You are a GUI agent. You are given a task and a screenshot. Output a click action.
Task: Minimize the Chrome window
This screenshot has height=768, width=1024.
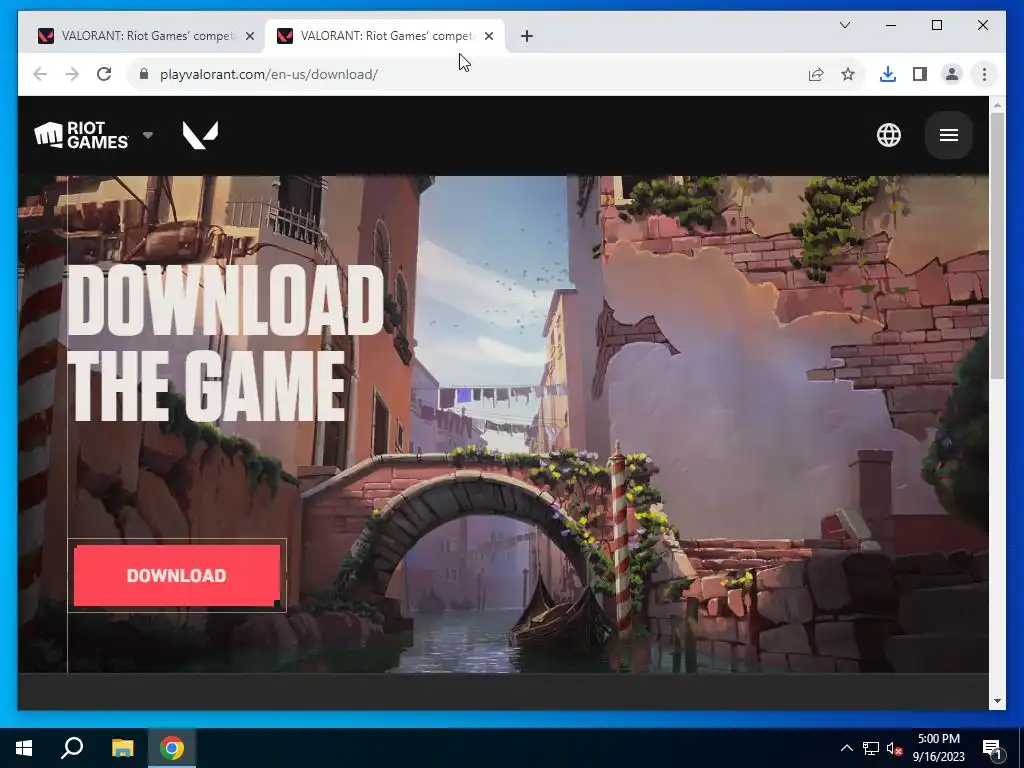891,25
